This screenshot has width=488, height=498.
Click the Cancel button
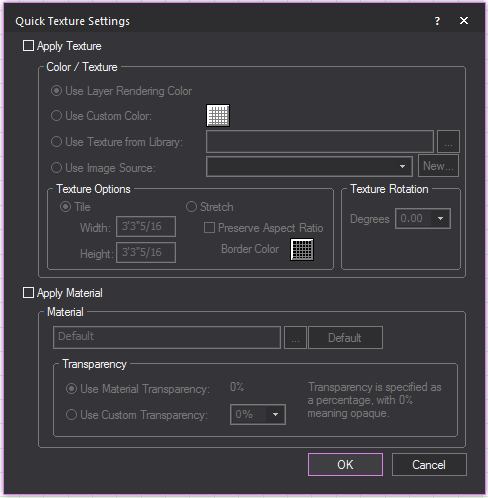(x=429, y=465)
